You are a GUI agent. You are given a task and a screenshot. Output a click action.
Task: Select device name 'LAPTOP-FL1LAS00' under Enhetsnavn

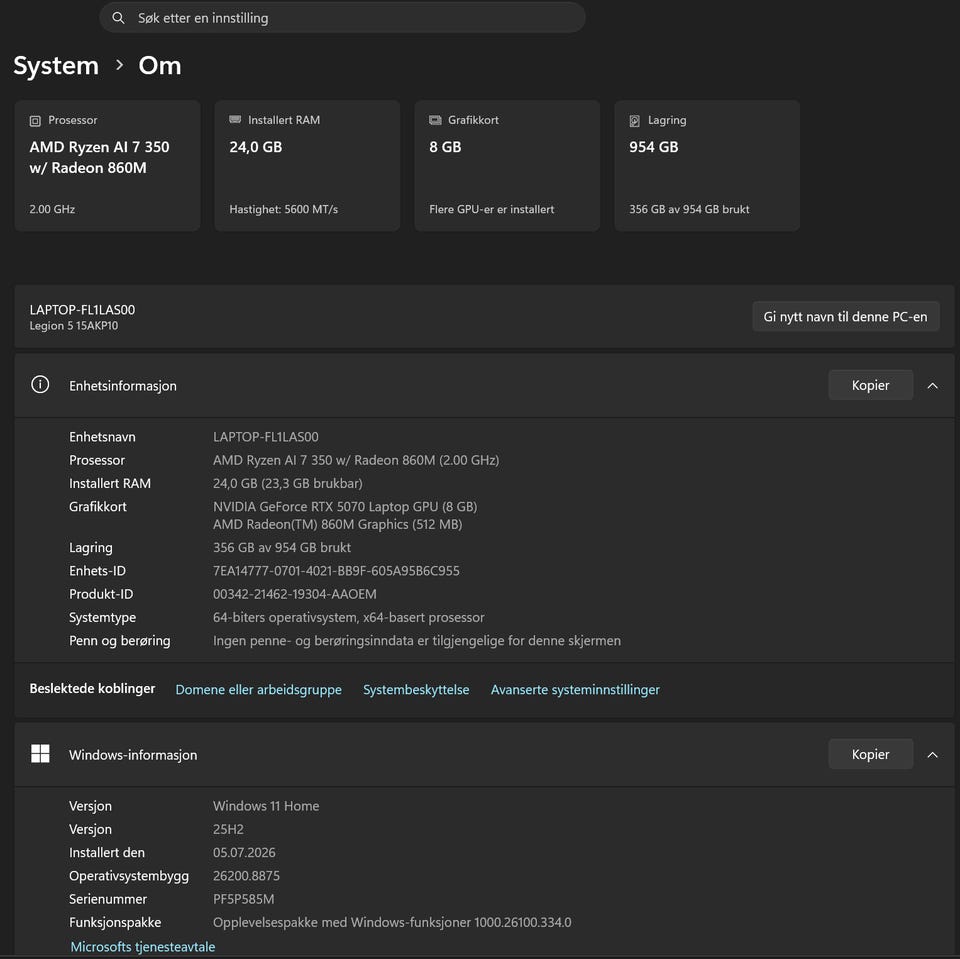(266, 437)
